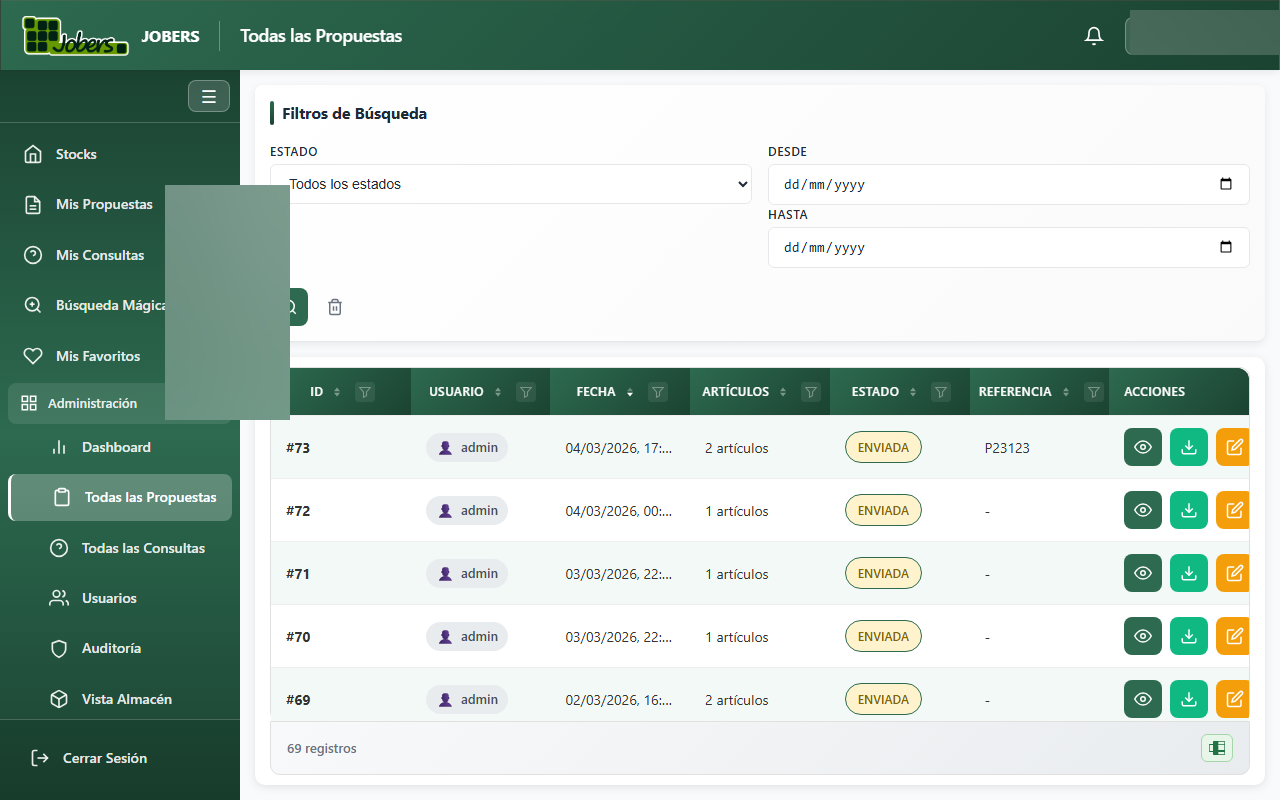Click the notifications bell icon

pyautogui.click(x=1094, y=36)
